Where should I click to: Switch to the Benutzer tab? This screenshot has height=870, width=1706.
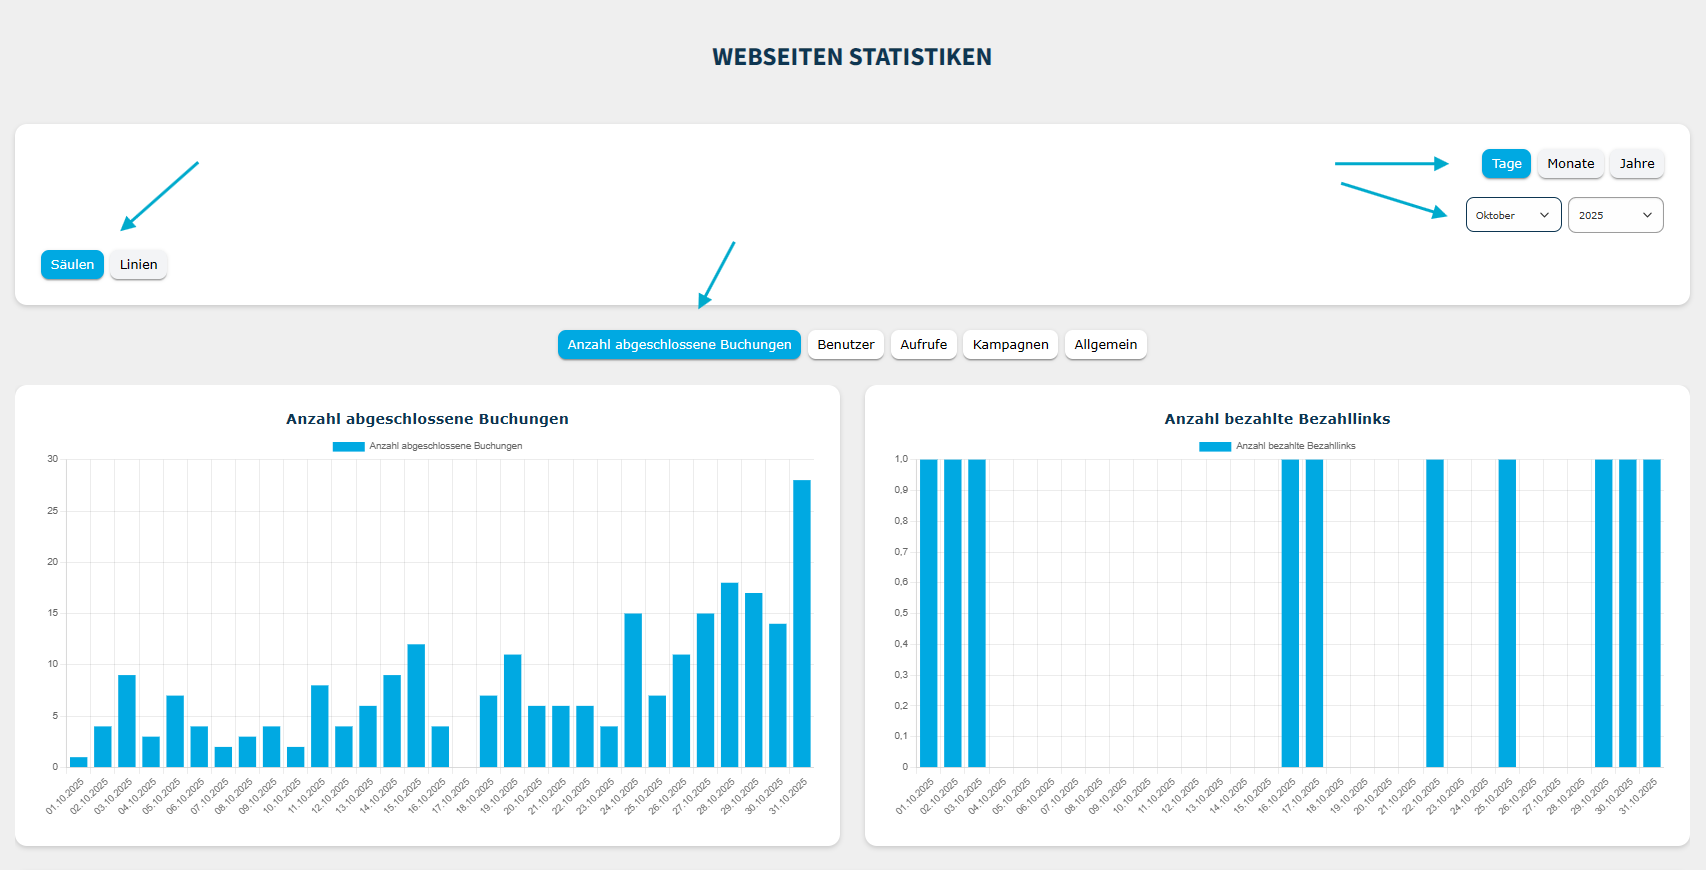(x=845, y=345)
